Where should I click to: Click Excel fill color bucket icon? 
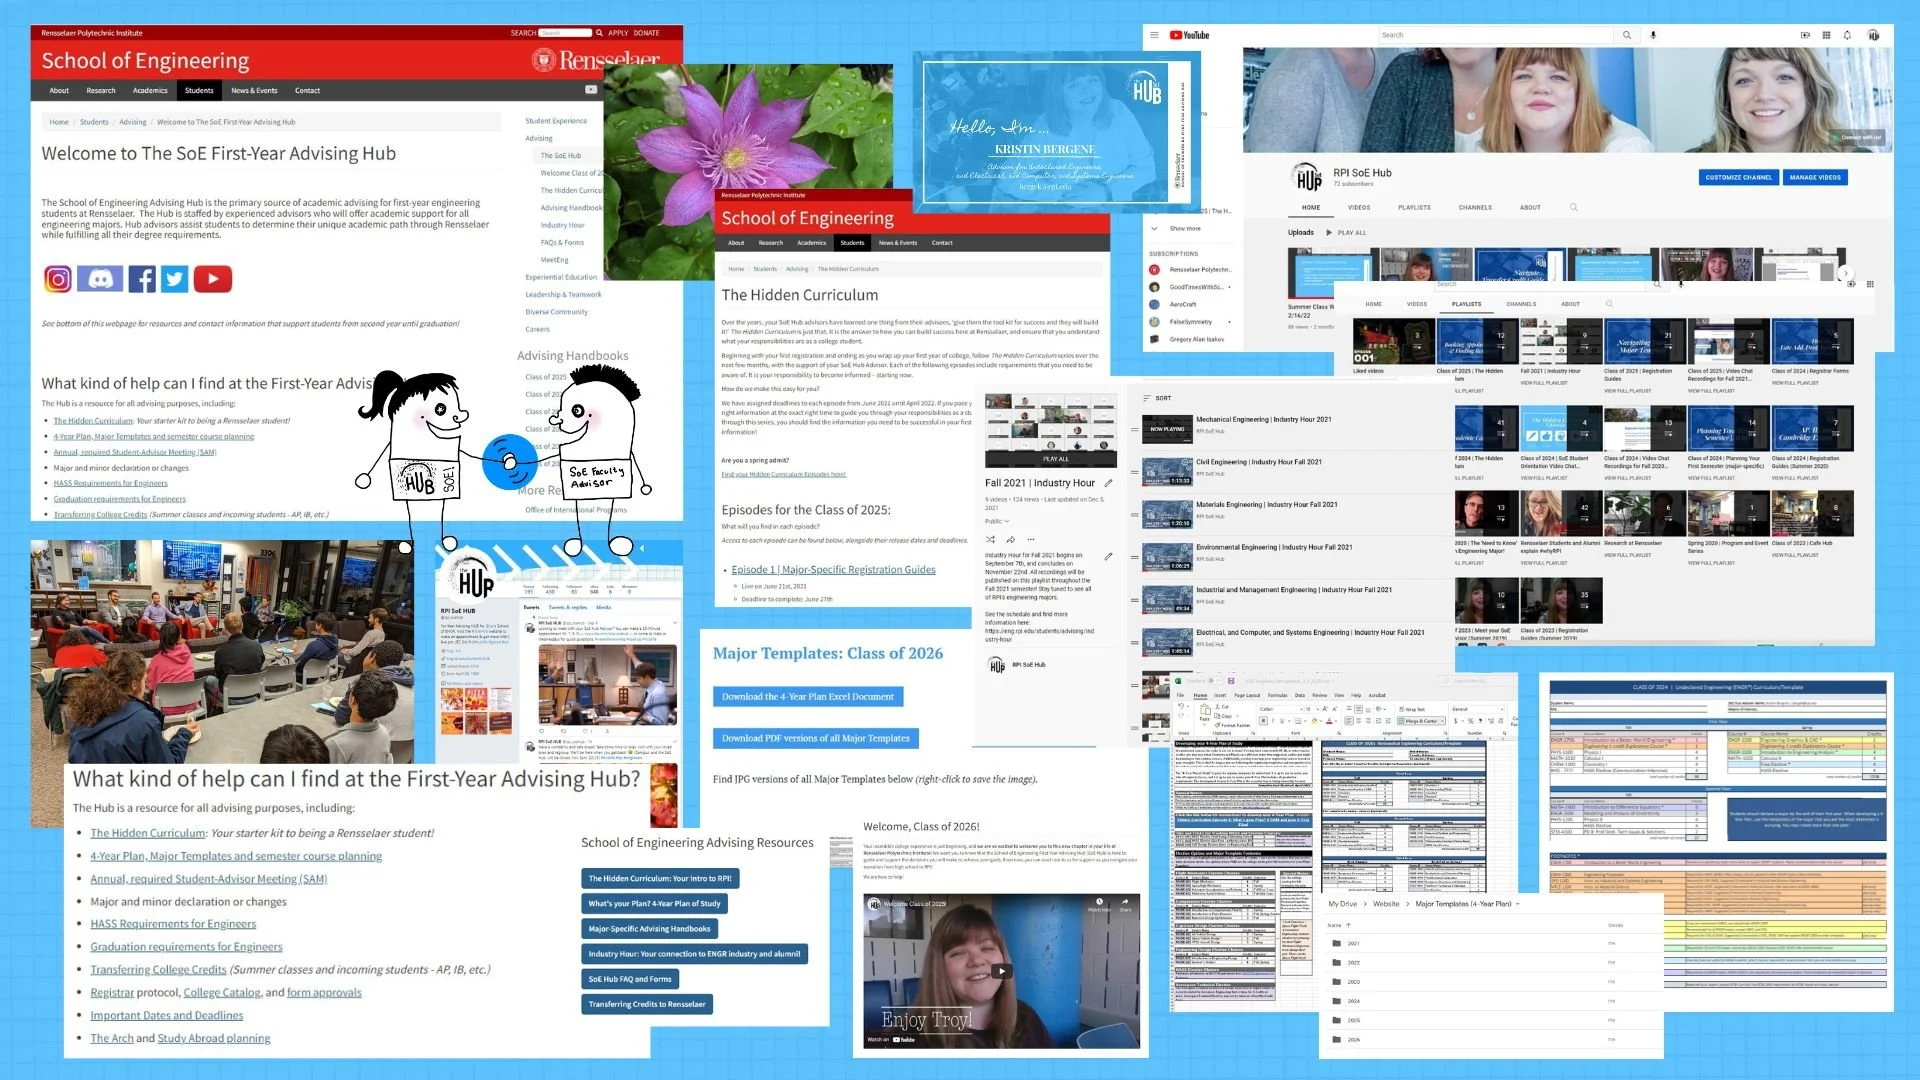(1314, 721)
